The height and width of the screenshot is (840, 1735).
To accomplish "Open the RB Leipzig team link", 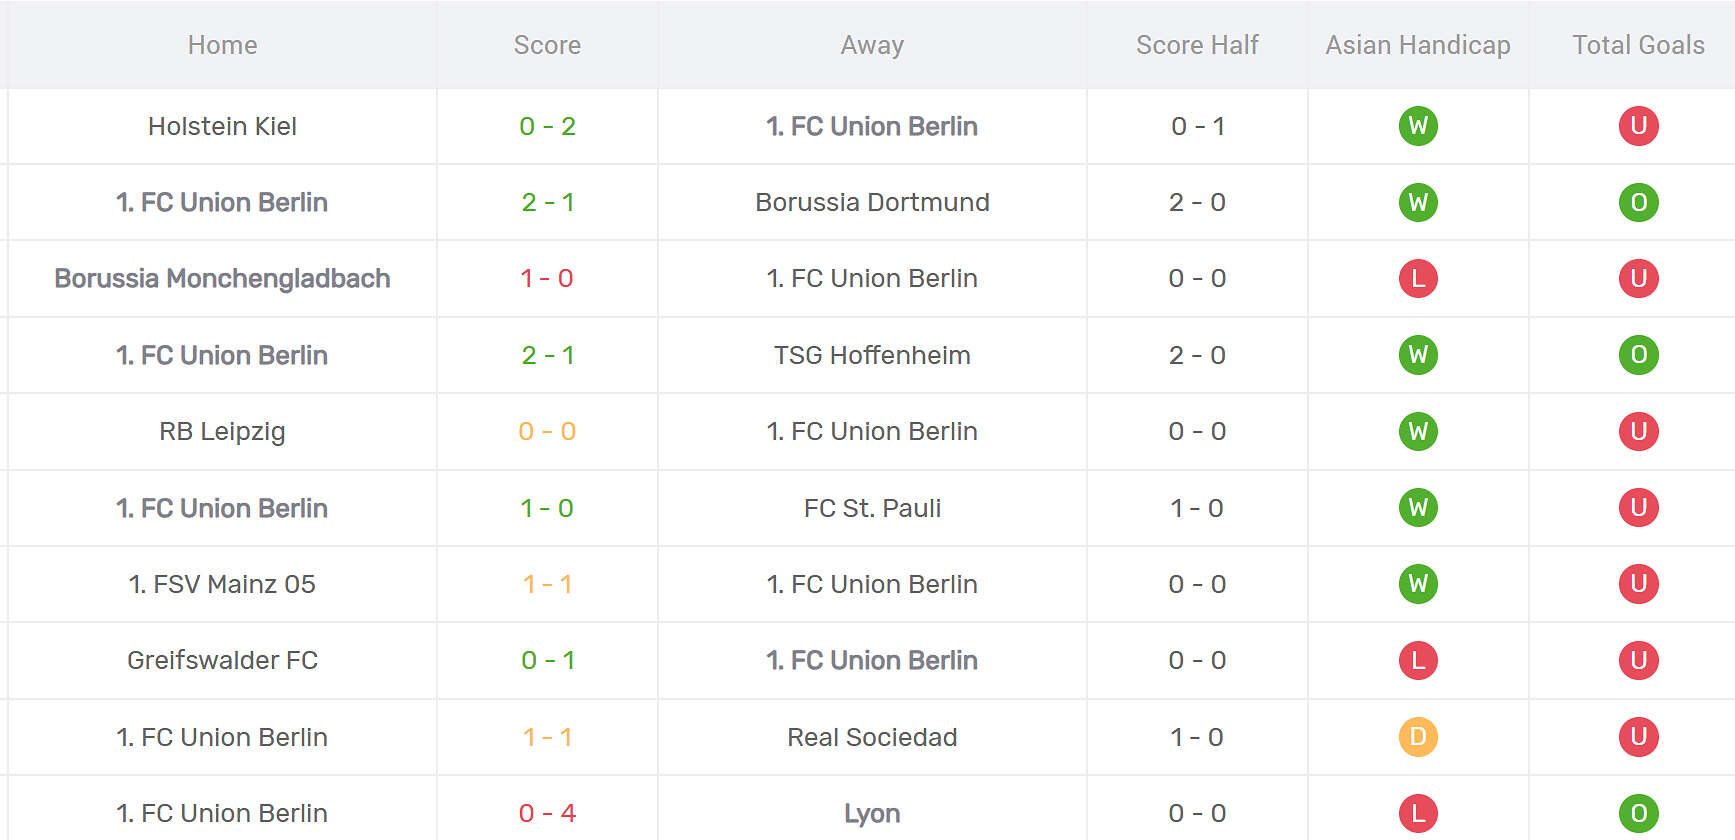I will 222,431.
